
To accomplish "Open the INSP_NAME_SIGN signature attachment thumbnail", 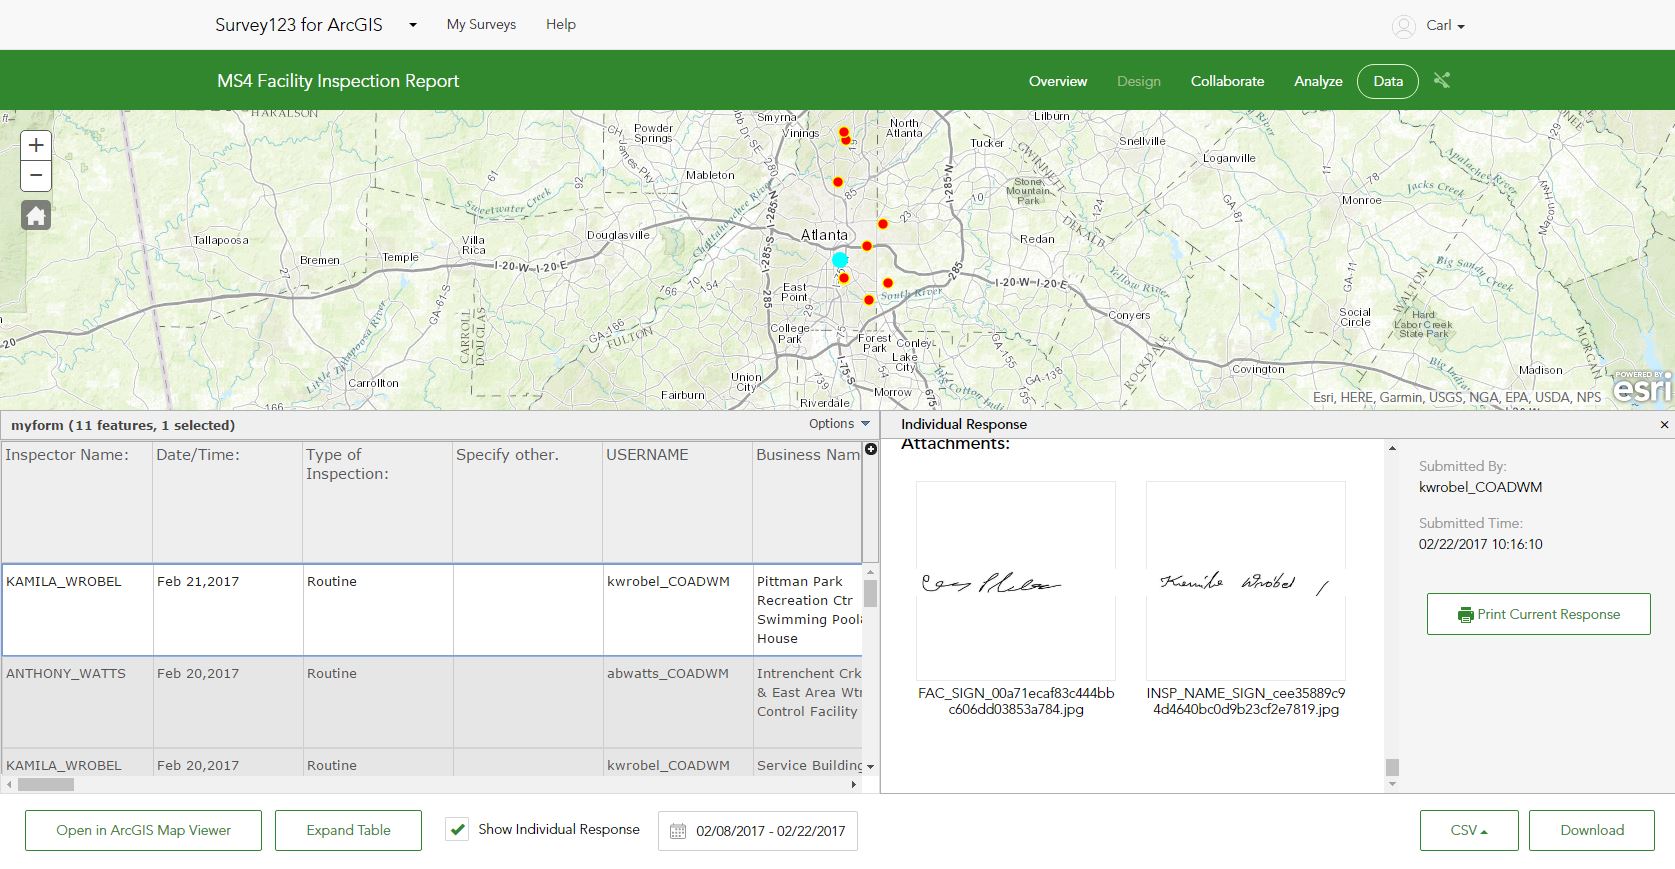I will (x=1246, y=581).
